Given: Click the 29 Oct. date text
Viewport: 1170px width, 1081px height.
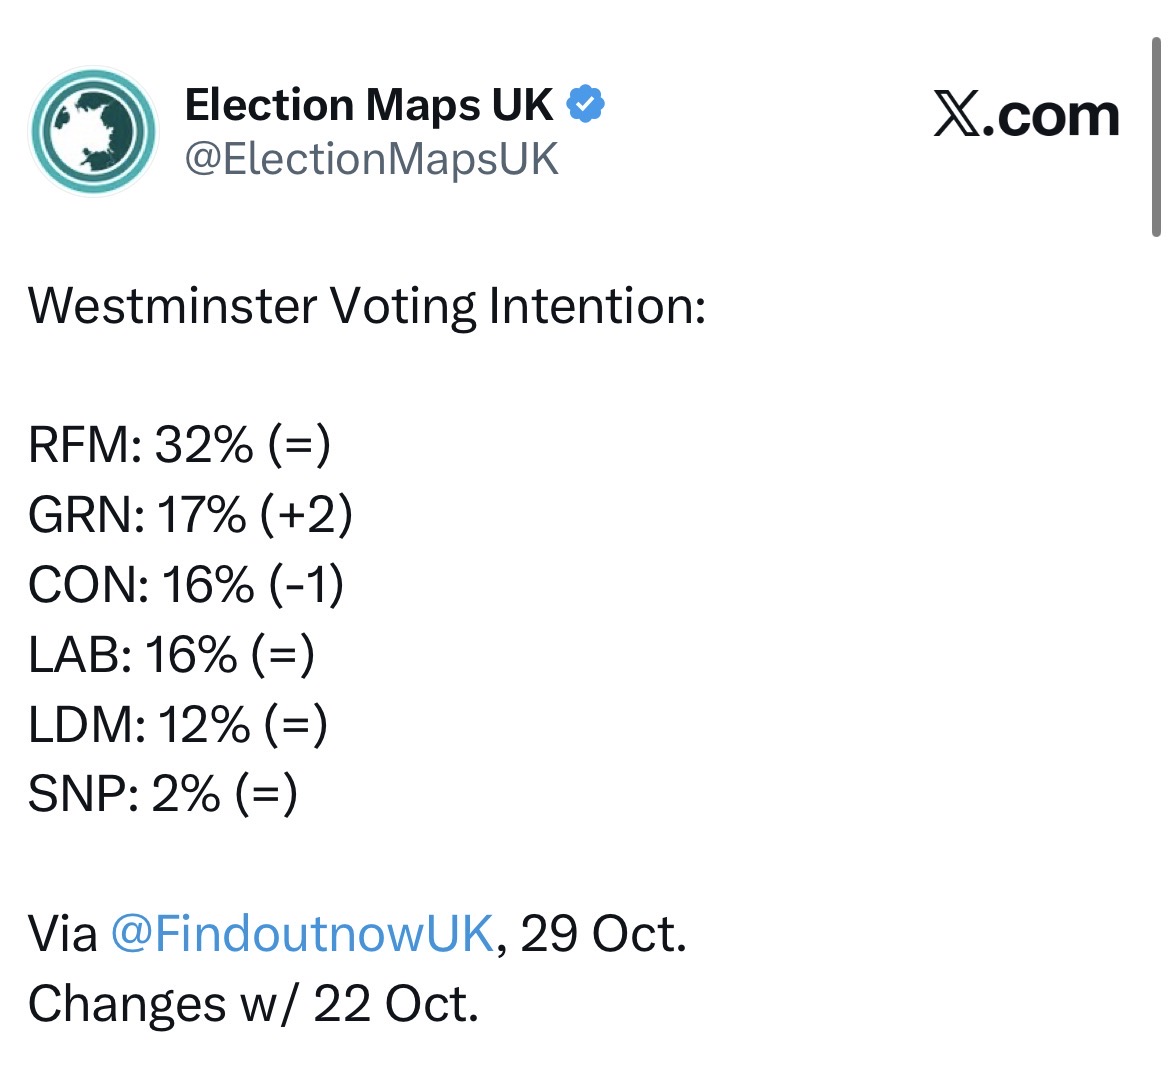Looking at the screenshot, I should click(x=604, y=934).
